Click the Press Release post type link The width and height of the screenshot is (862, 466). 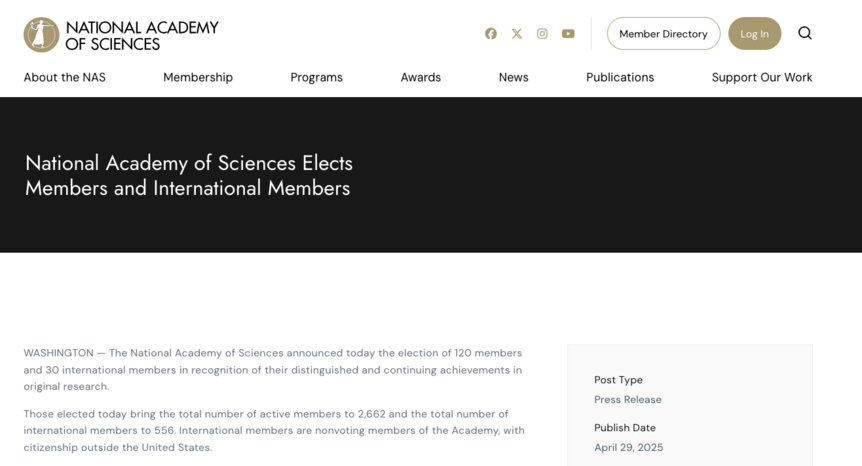[x=627, y=400]
